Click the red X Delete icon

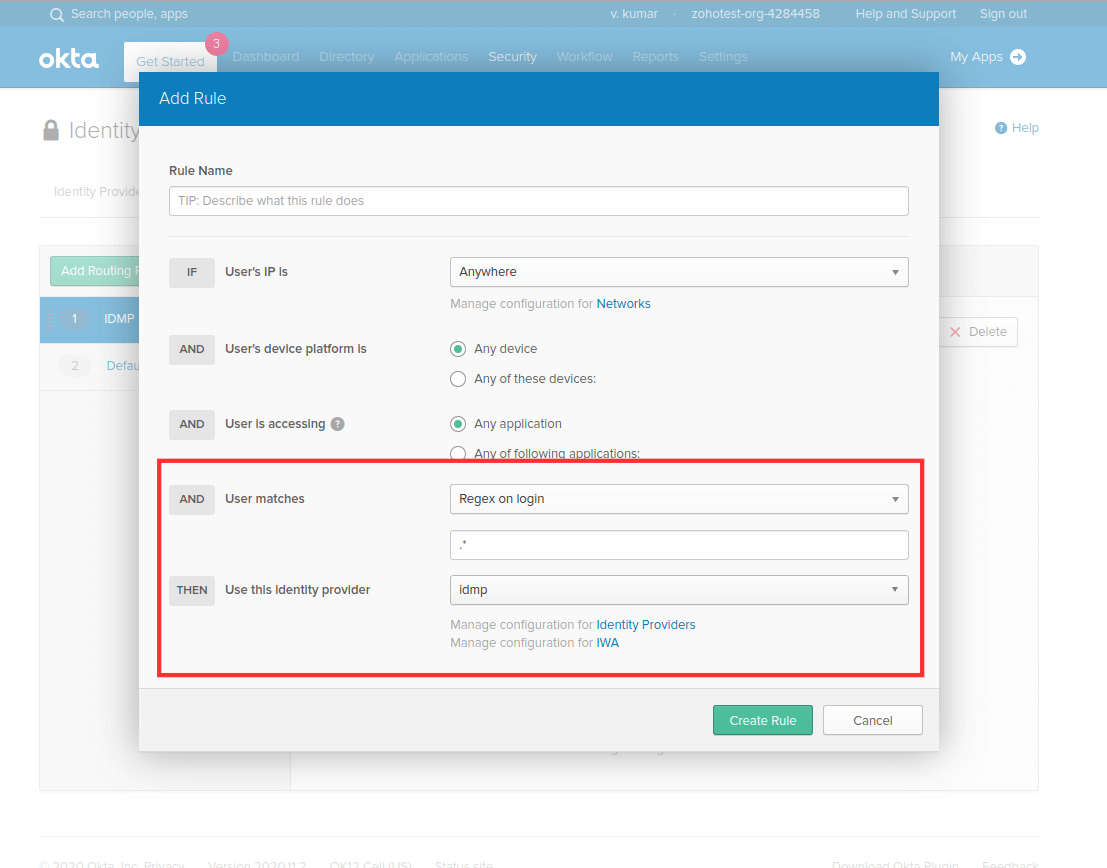click(x=955, y=332)
